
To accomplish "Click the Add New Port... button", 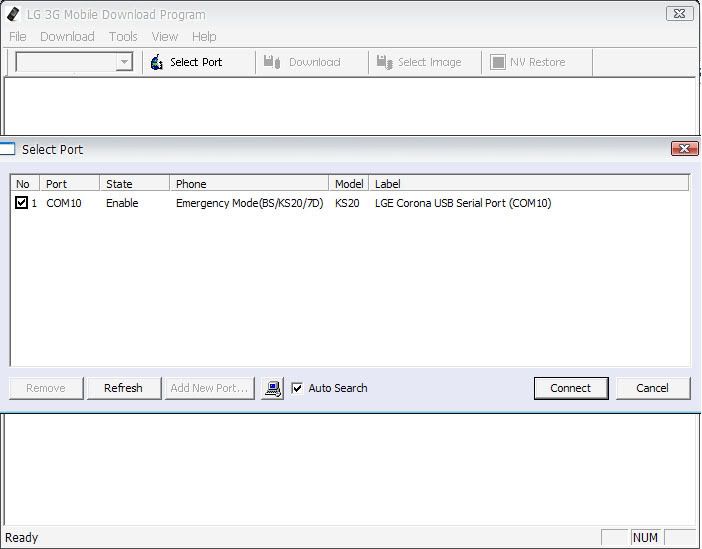I will pyautogui.click(x=209, y=388).
